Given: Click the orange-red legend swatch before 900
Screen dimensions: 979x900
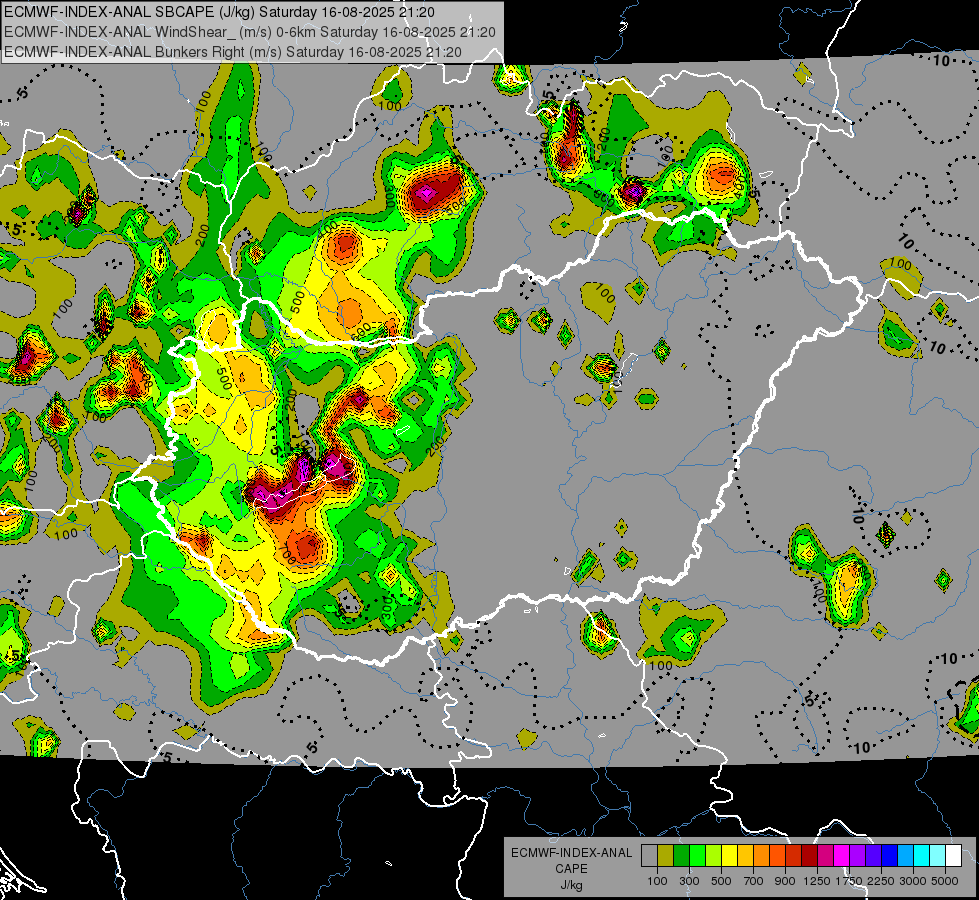Looking at the screenshot, I should pos(777,856).
